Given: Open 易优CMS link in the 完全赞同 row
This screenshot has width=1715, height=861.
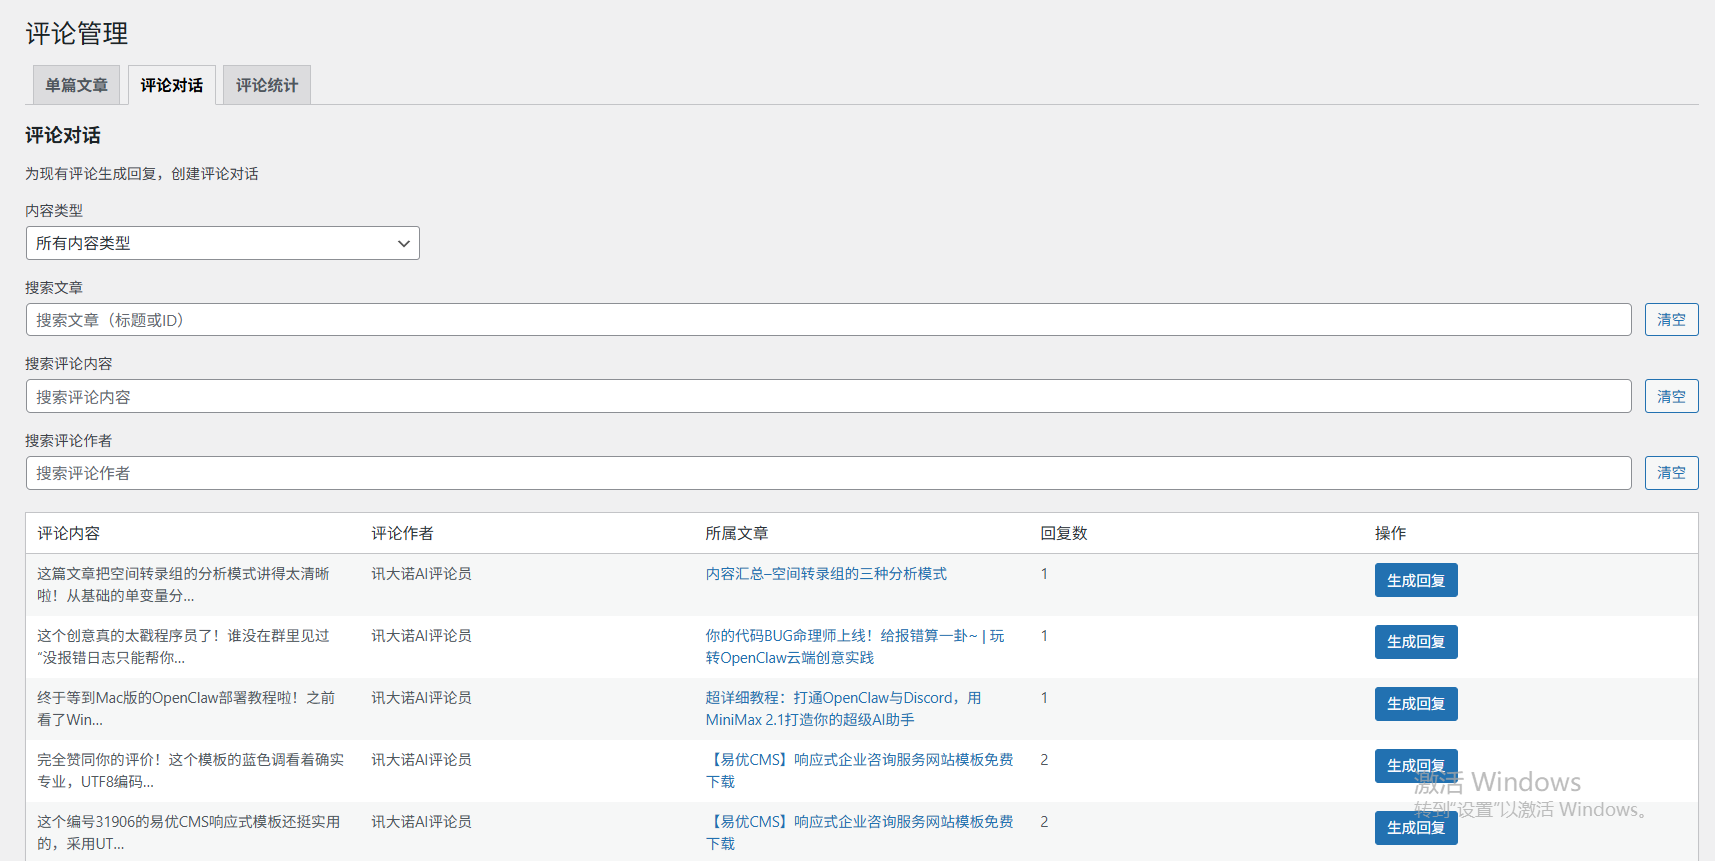Looking at the screenshot, I should 858,760.
